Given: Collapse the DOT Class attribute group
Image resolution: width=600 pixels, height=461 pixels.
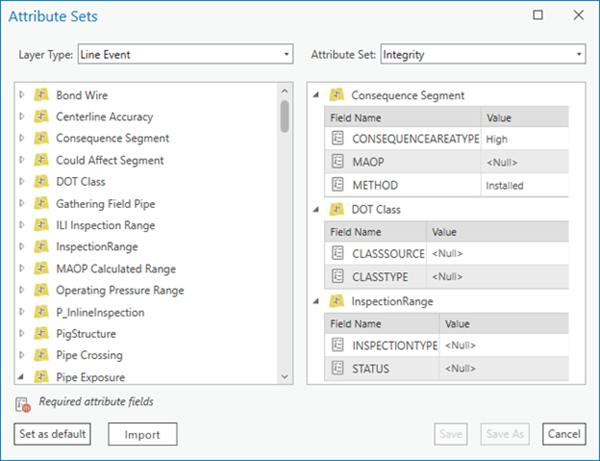Looking at the screenshot, I should click(317, 209).
